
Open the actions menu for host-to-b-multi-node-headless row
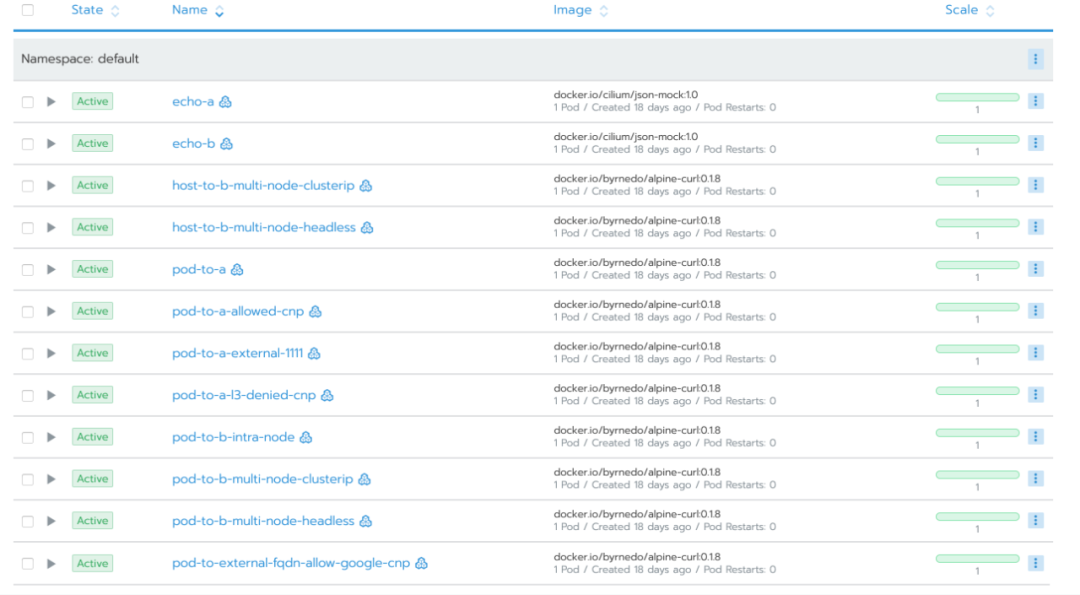(x=1035, y=227)
